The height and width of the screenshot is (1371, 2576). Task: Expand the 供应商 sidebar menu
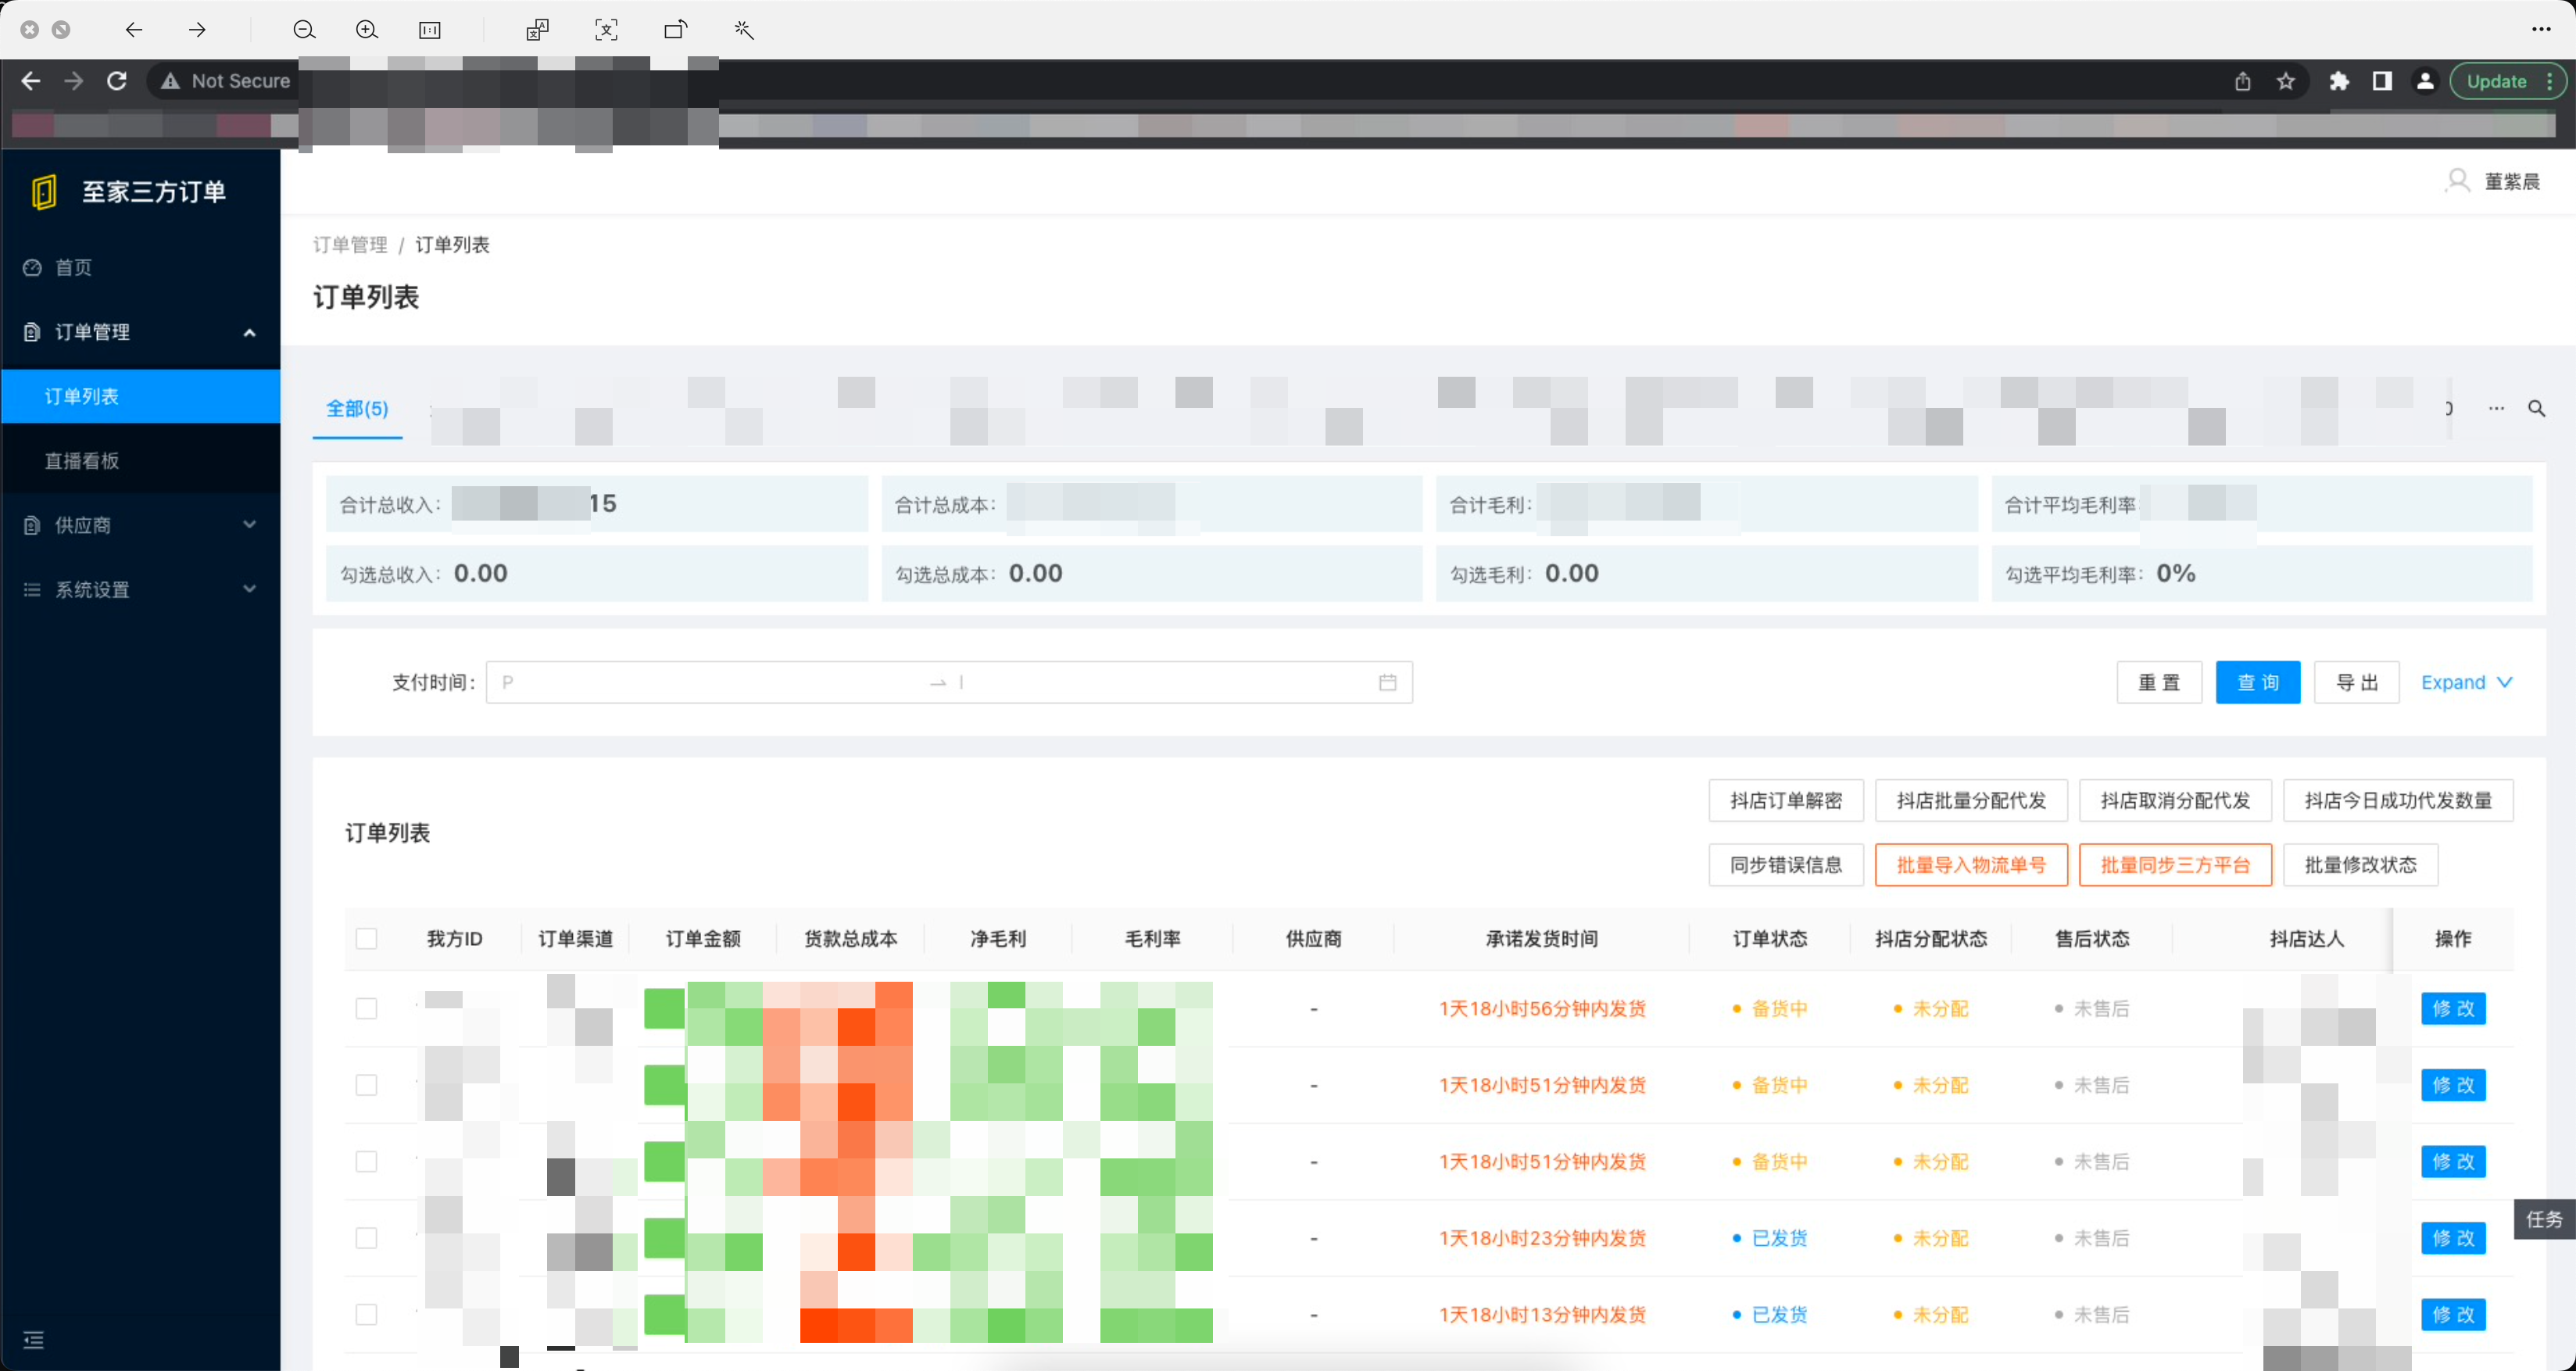pos(141,525)
